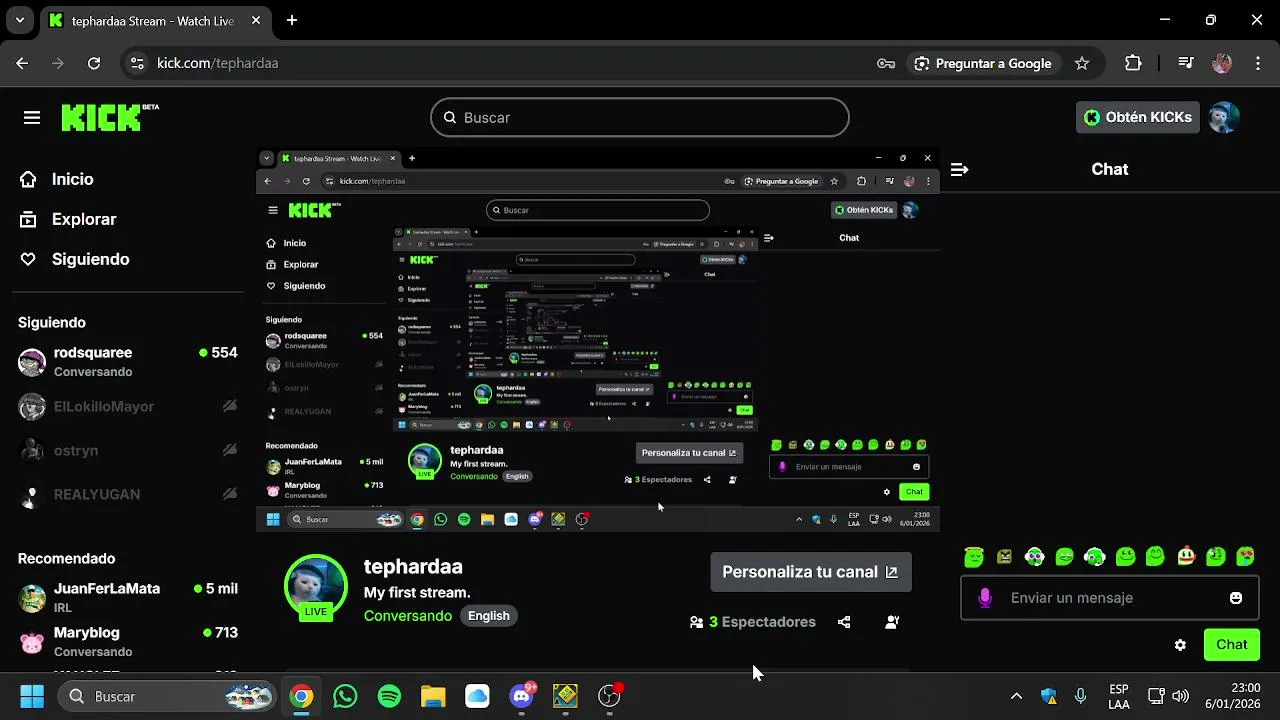Open the password manager key icon
1280x720 pixels.
(886, 63)
